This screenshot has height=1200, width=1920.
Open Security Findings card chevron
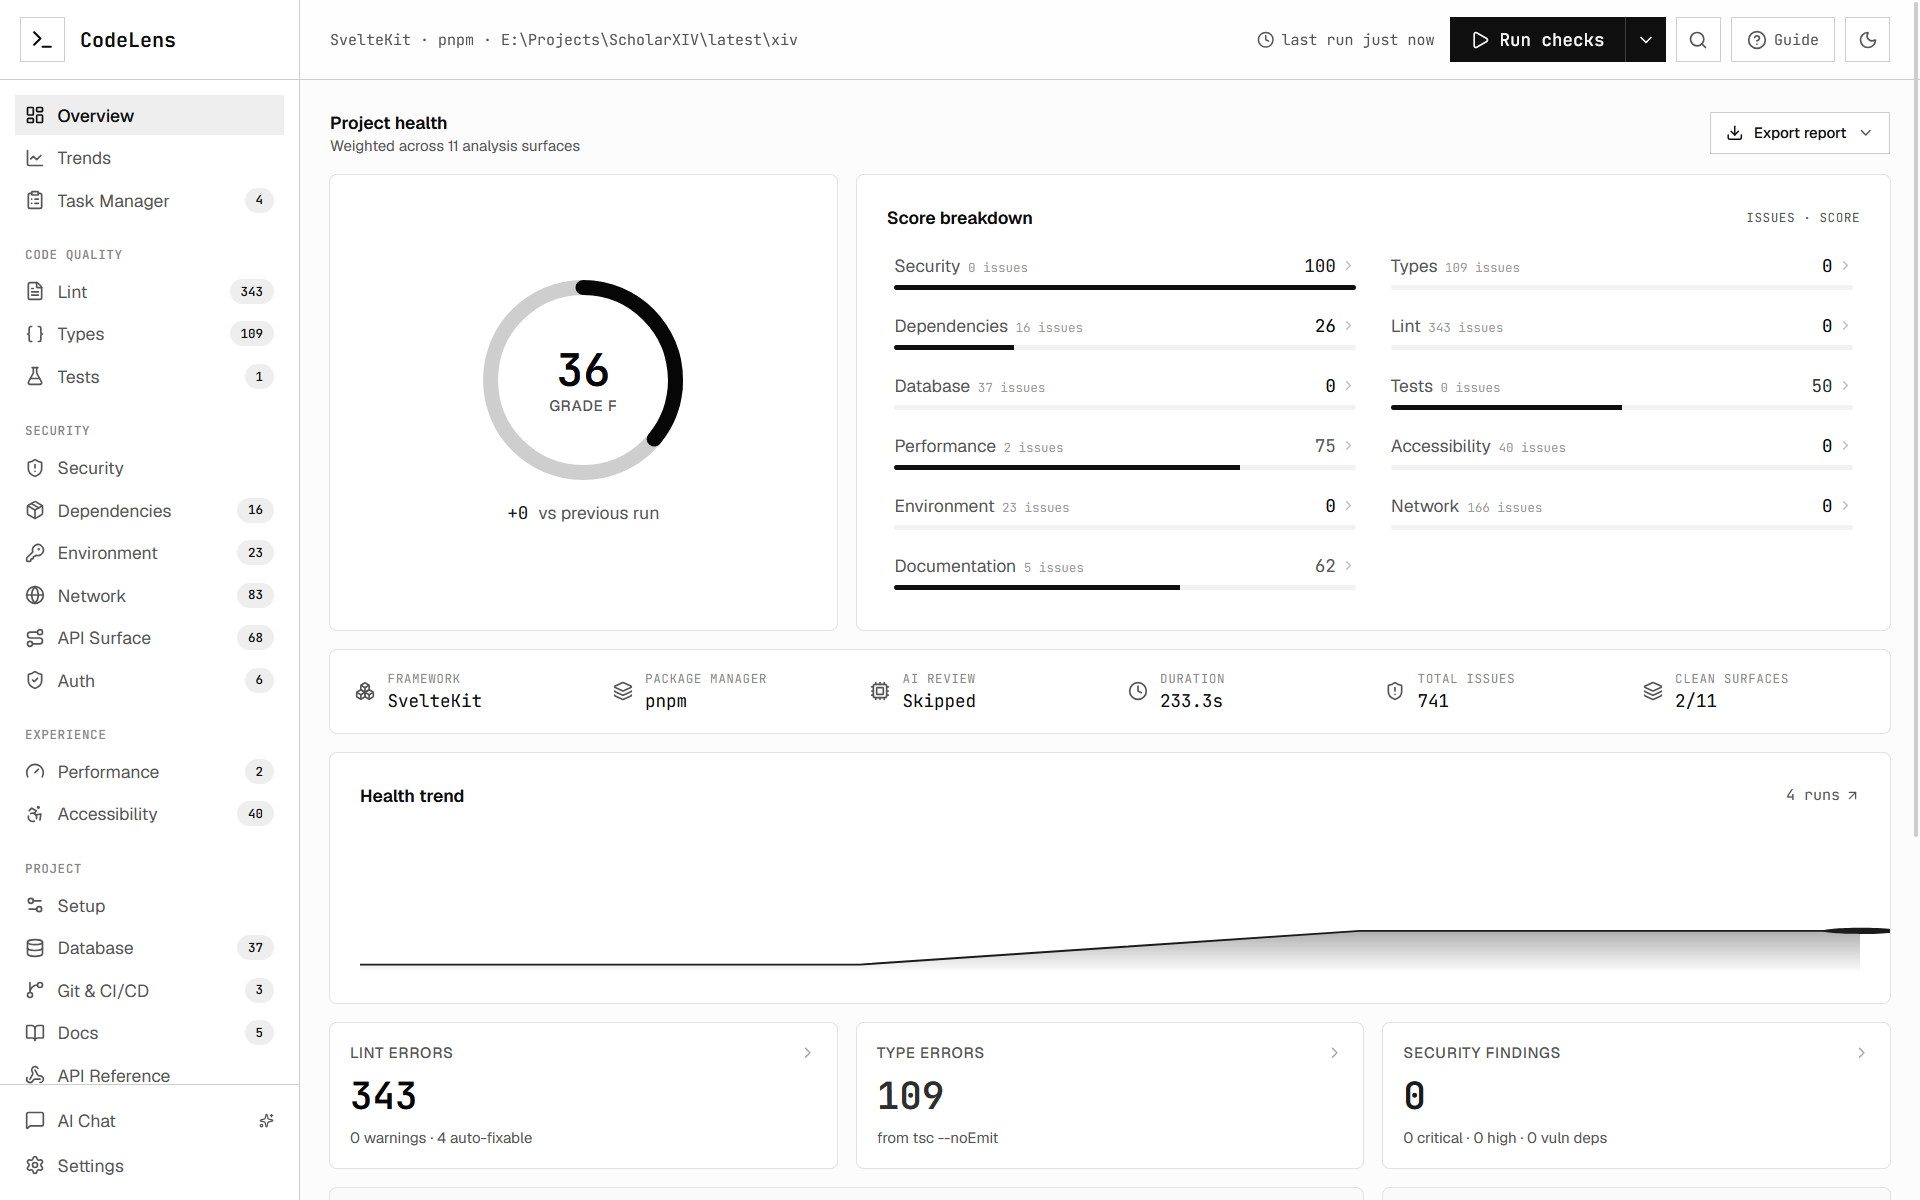tap(1861, 1053)
